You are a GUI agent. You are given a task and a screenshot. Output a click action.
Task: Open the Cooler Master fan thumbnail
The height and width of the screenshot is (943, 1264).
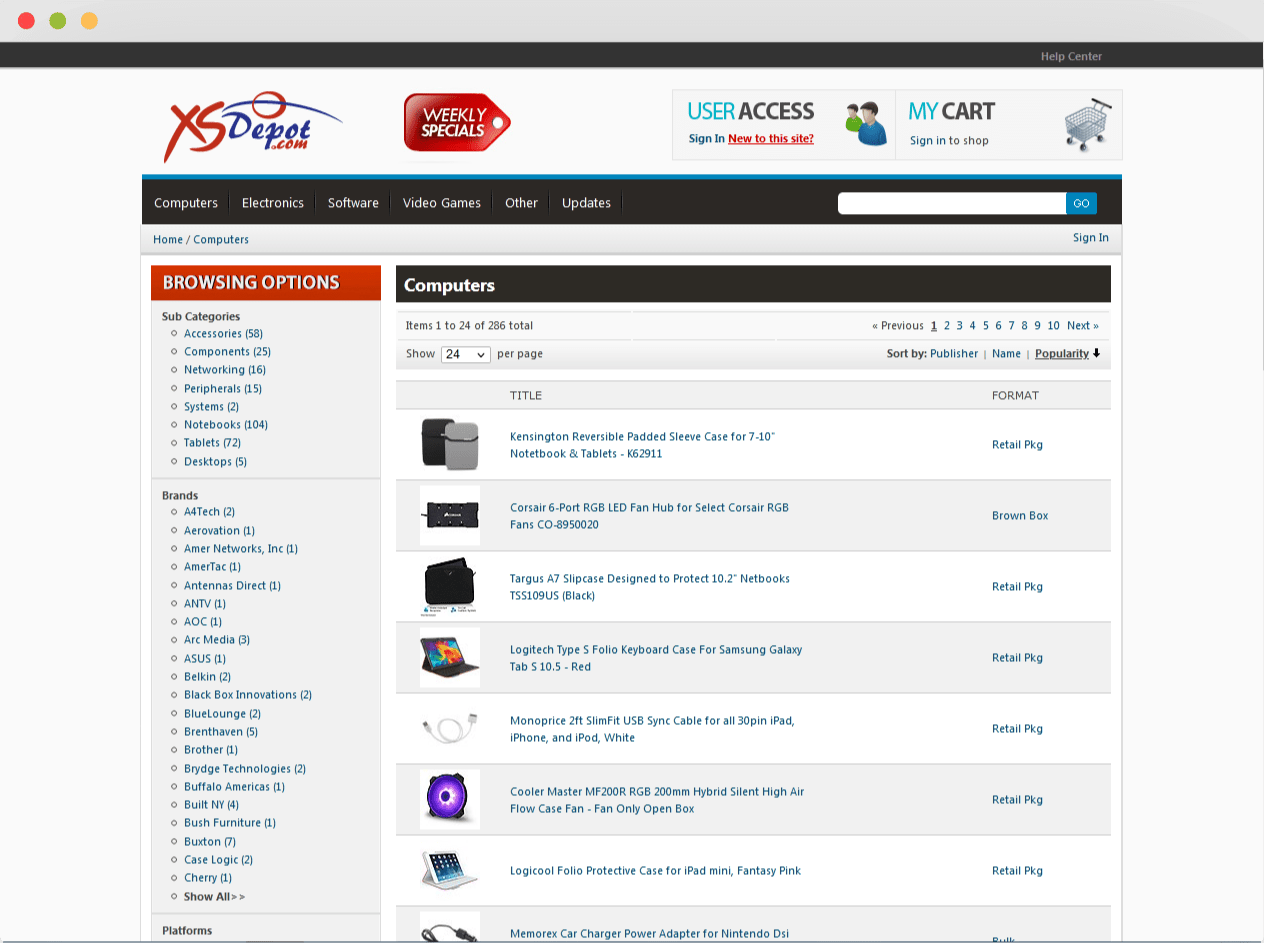pos(450,800)
